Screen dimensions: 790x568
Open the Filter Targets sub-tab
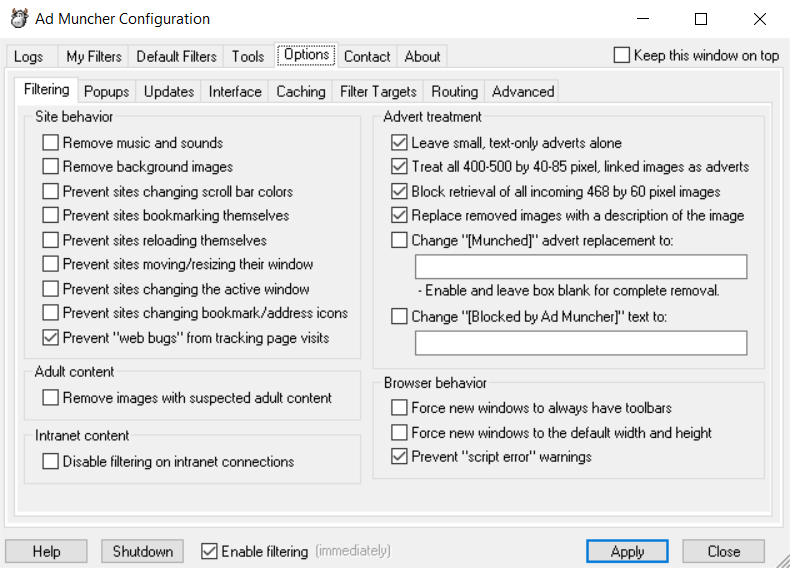[378, 92]
